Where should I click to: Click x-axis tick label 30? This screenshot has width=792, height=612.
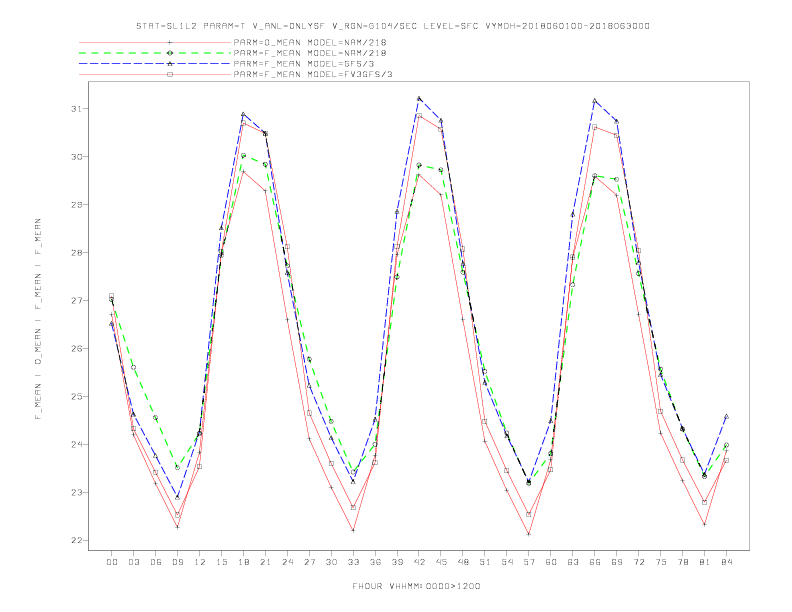331,562
